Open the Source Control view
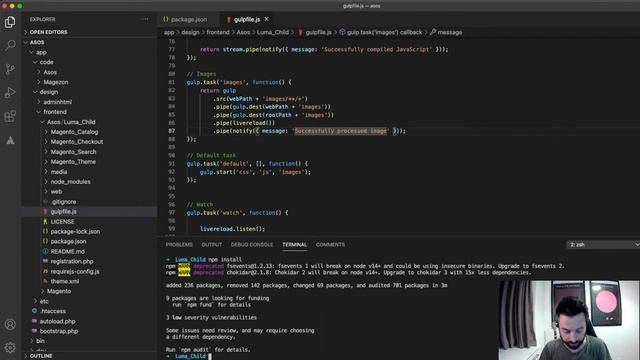 [10, 69]
